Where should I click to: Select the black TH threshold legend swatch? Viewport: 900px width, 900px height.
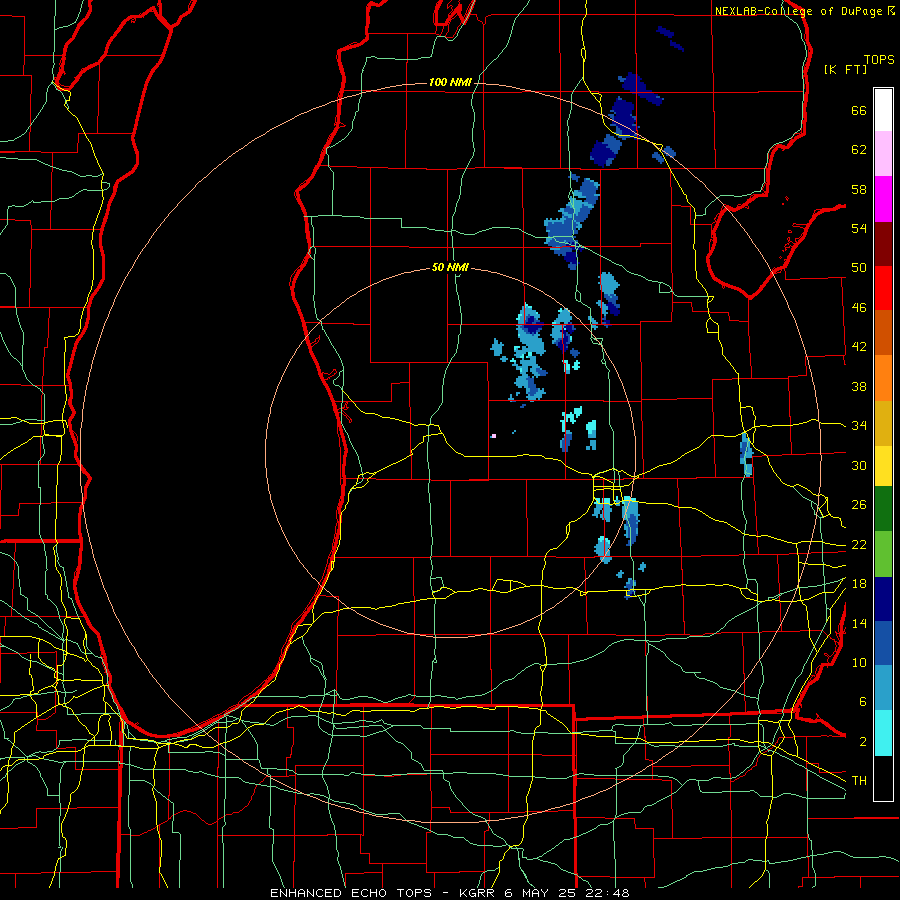883,778
